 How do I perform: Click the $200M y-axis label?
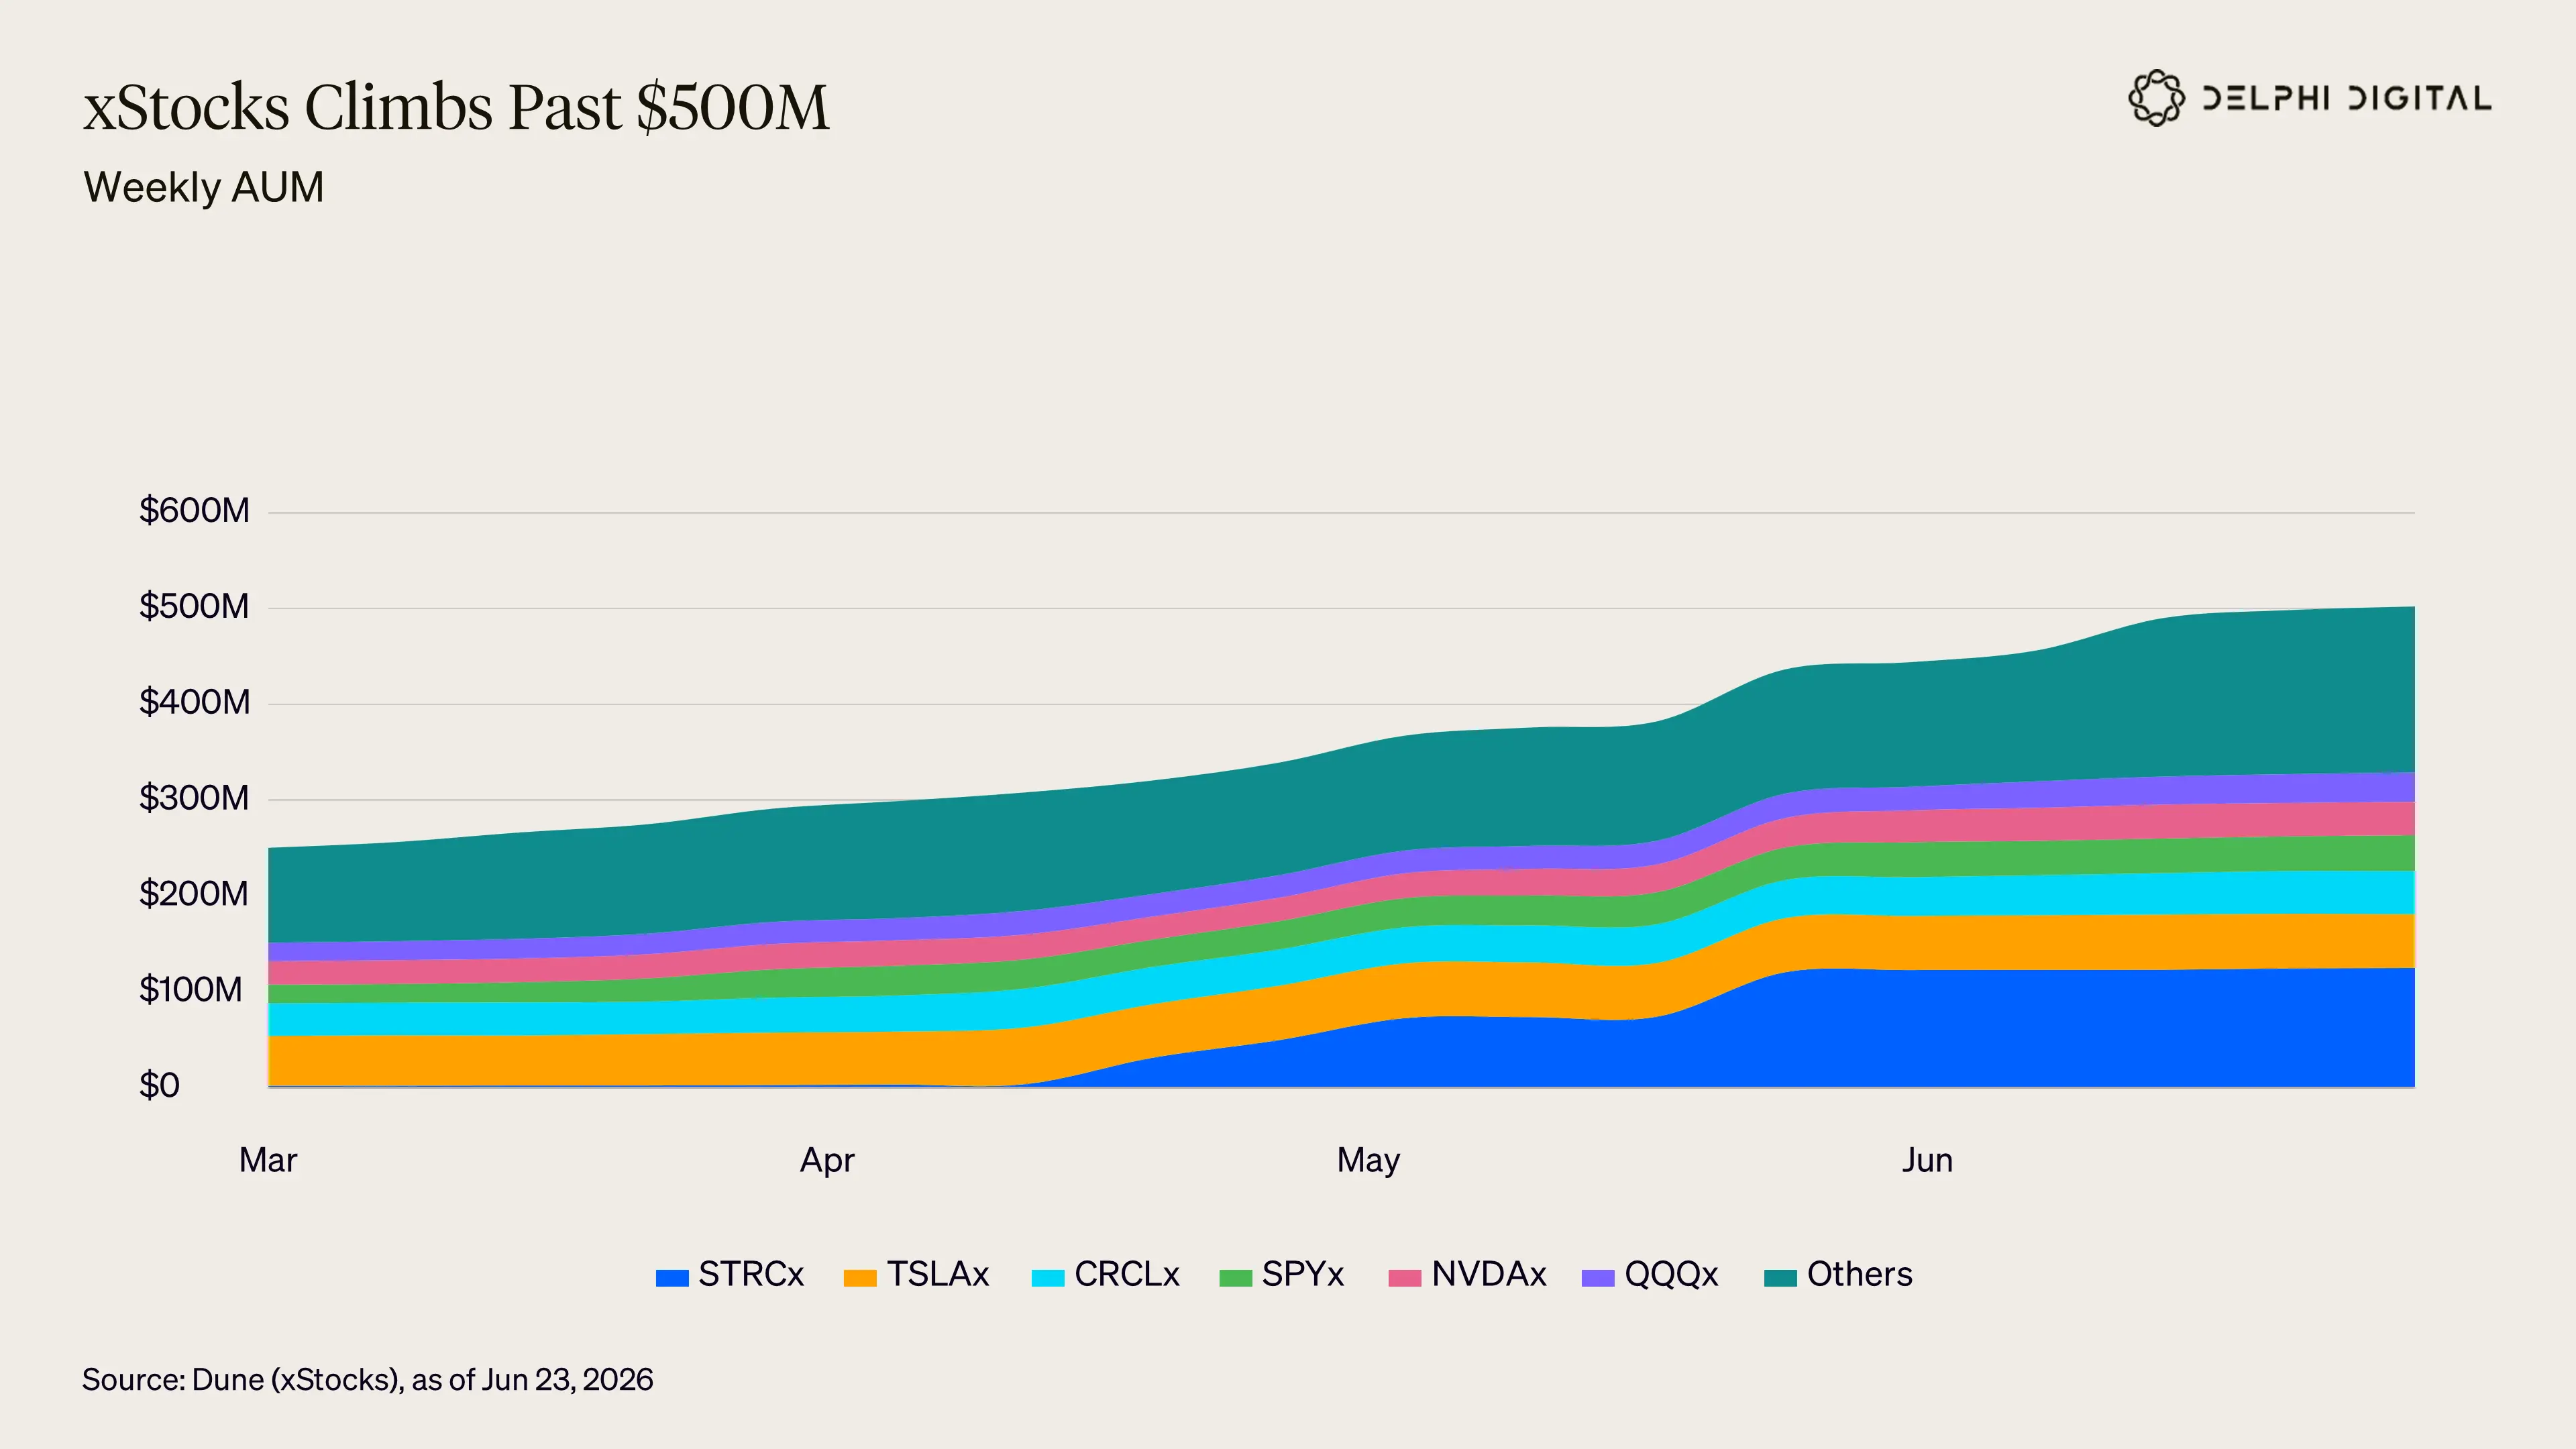194,894
